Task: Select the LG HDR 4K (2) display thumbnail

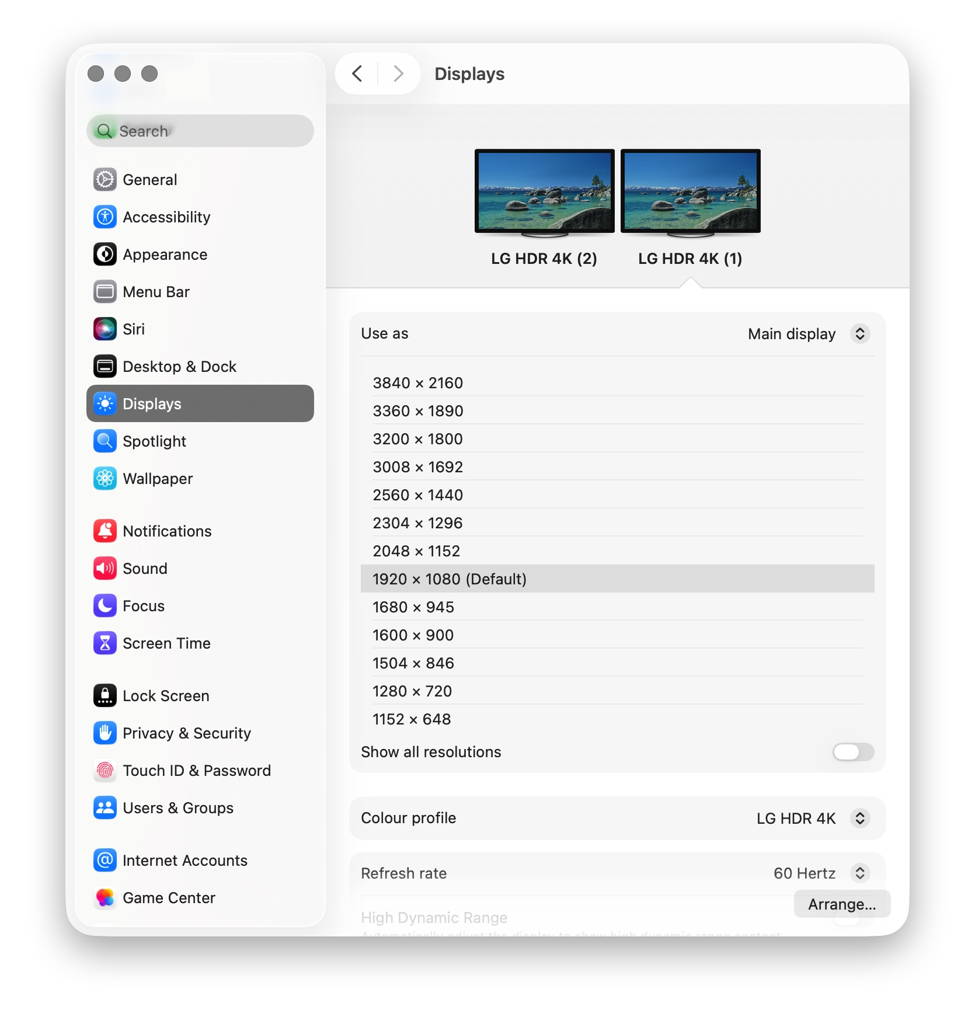Action: point(544,191)
